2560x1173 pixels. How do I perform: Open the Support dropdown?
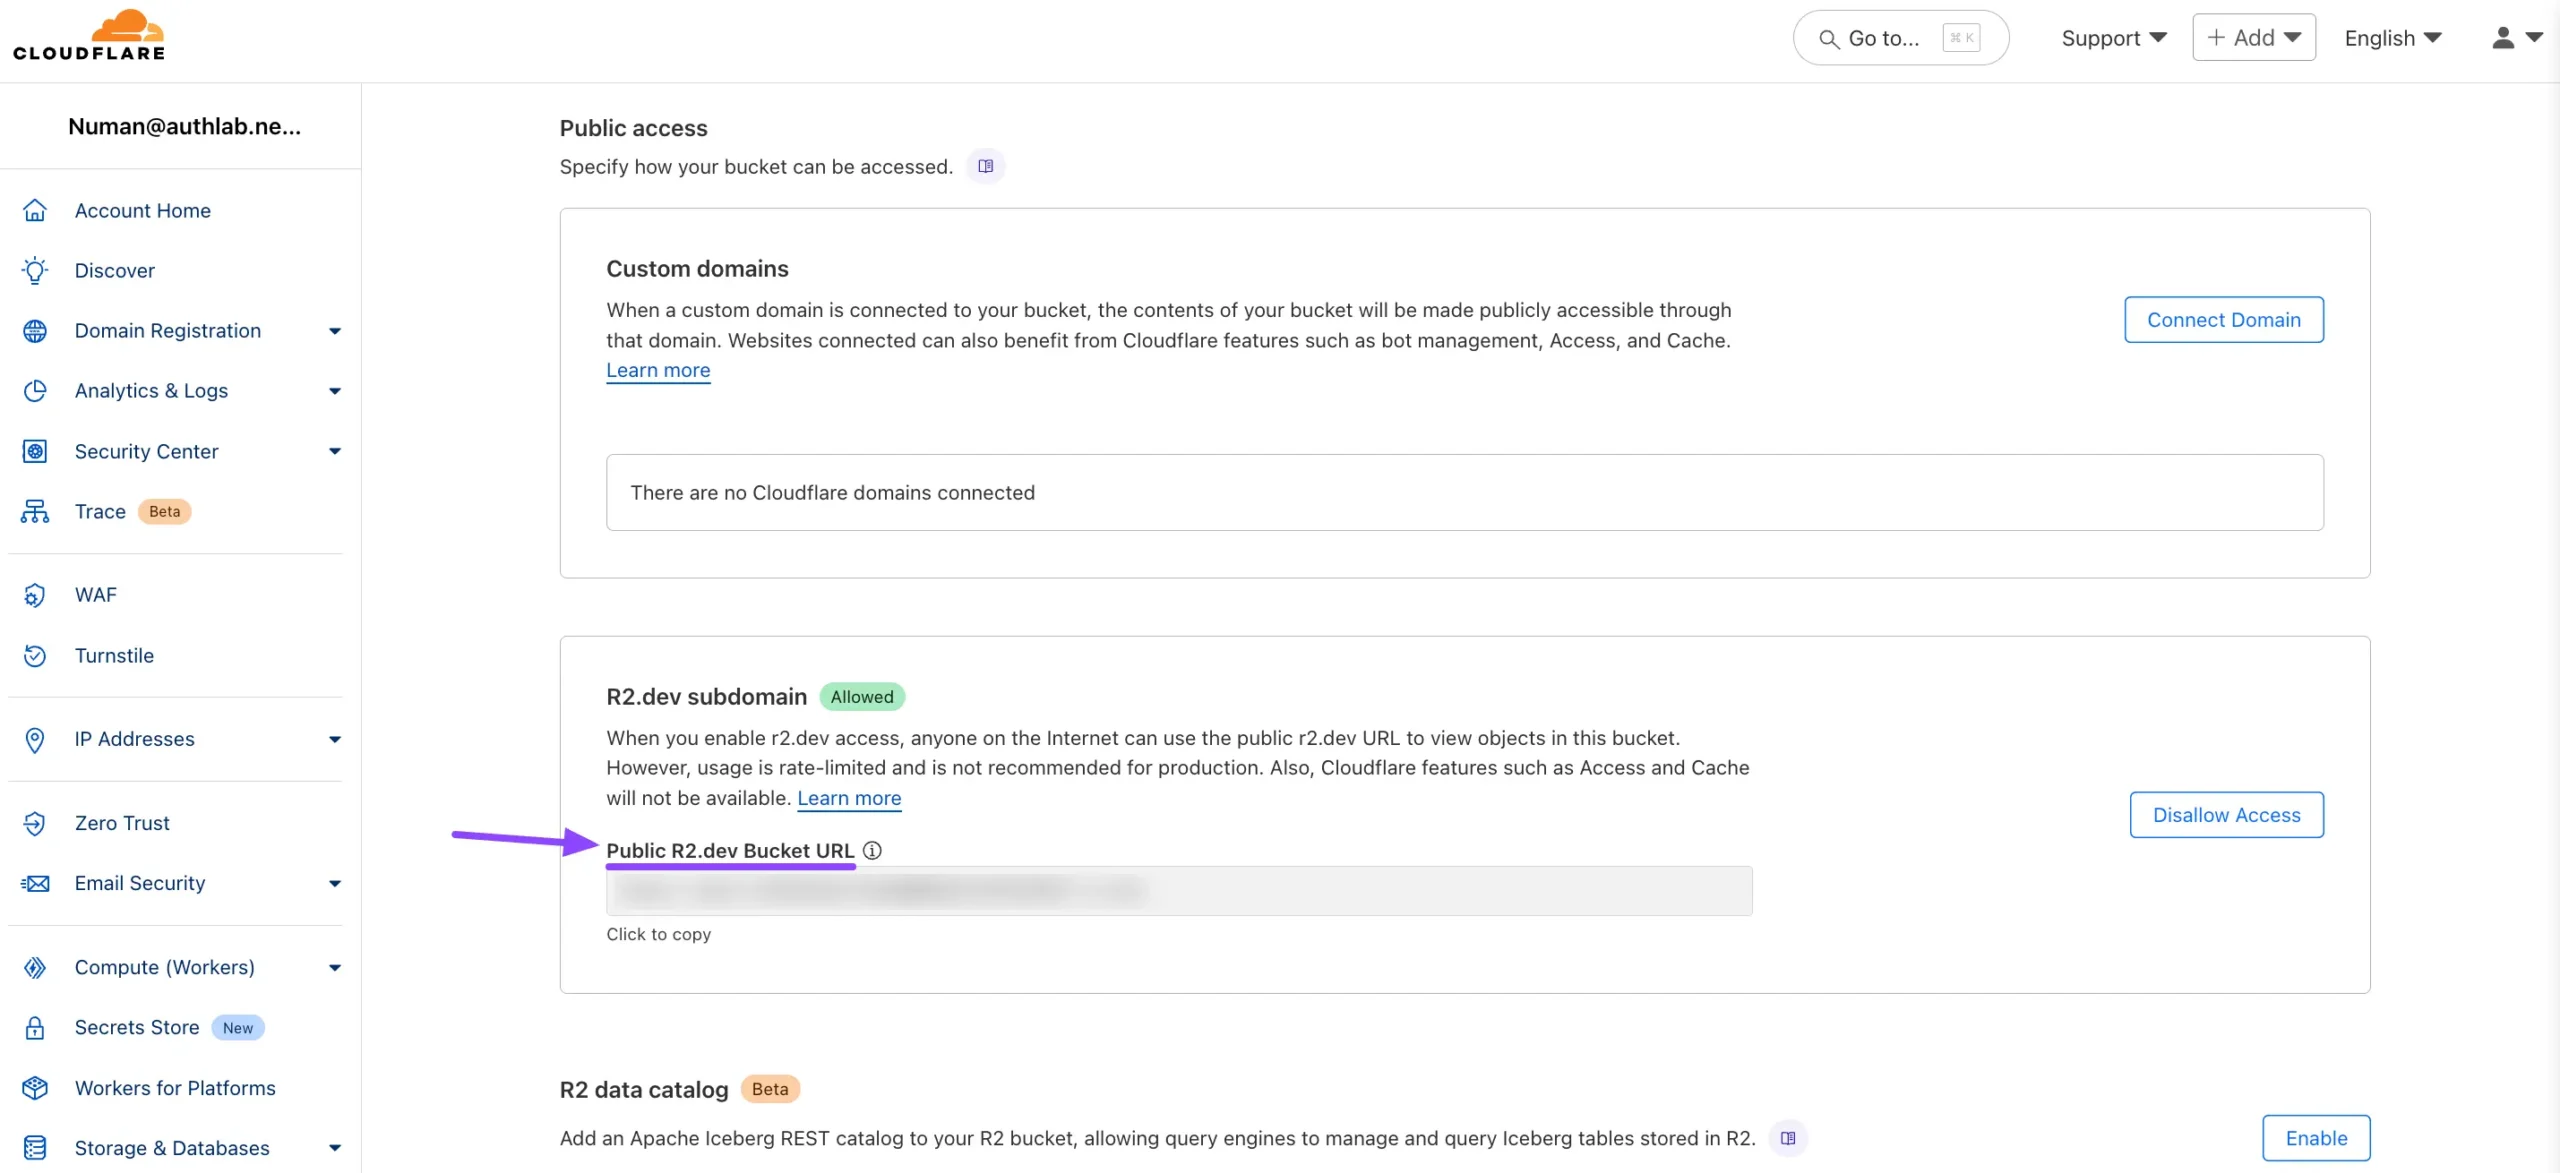[2113, 38]
